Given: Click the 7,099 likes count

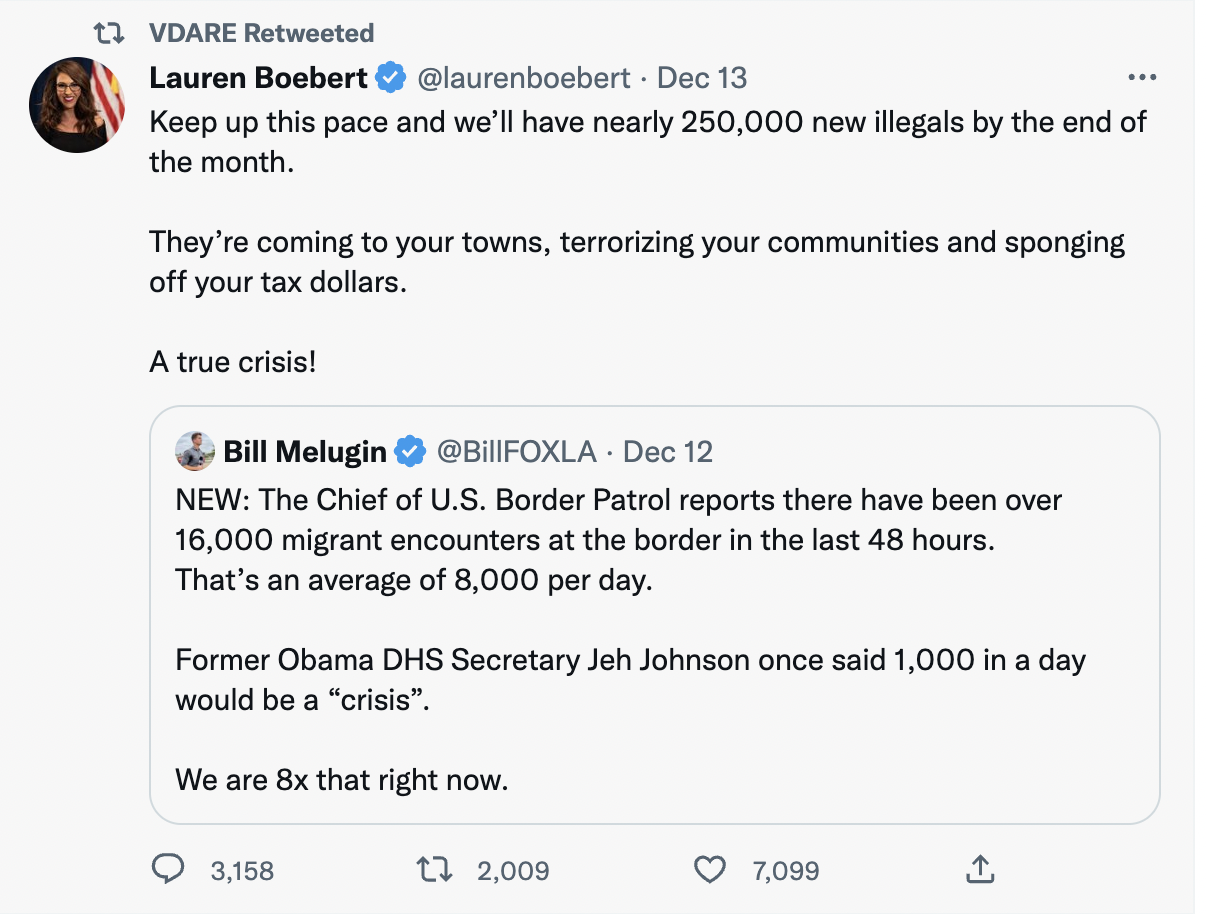Looking at the screenshot, I should click(x=785, y=871).
